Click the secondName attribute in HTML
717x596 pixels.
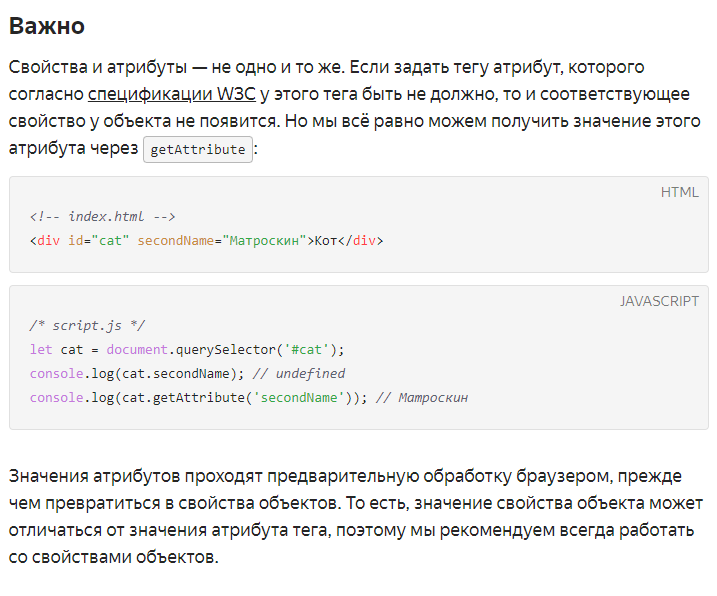click(176, 241)
